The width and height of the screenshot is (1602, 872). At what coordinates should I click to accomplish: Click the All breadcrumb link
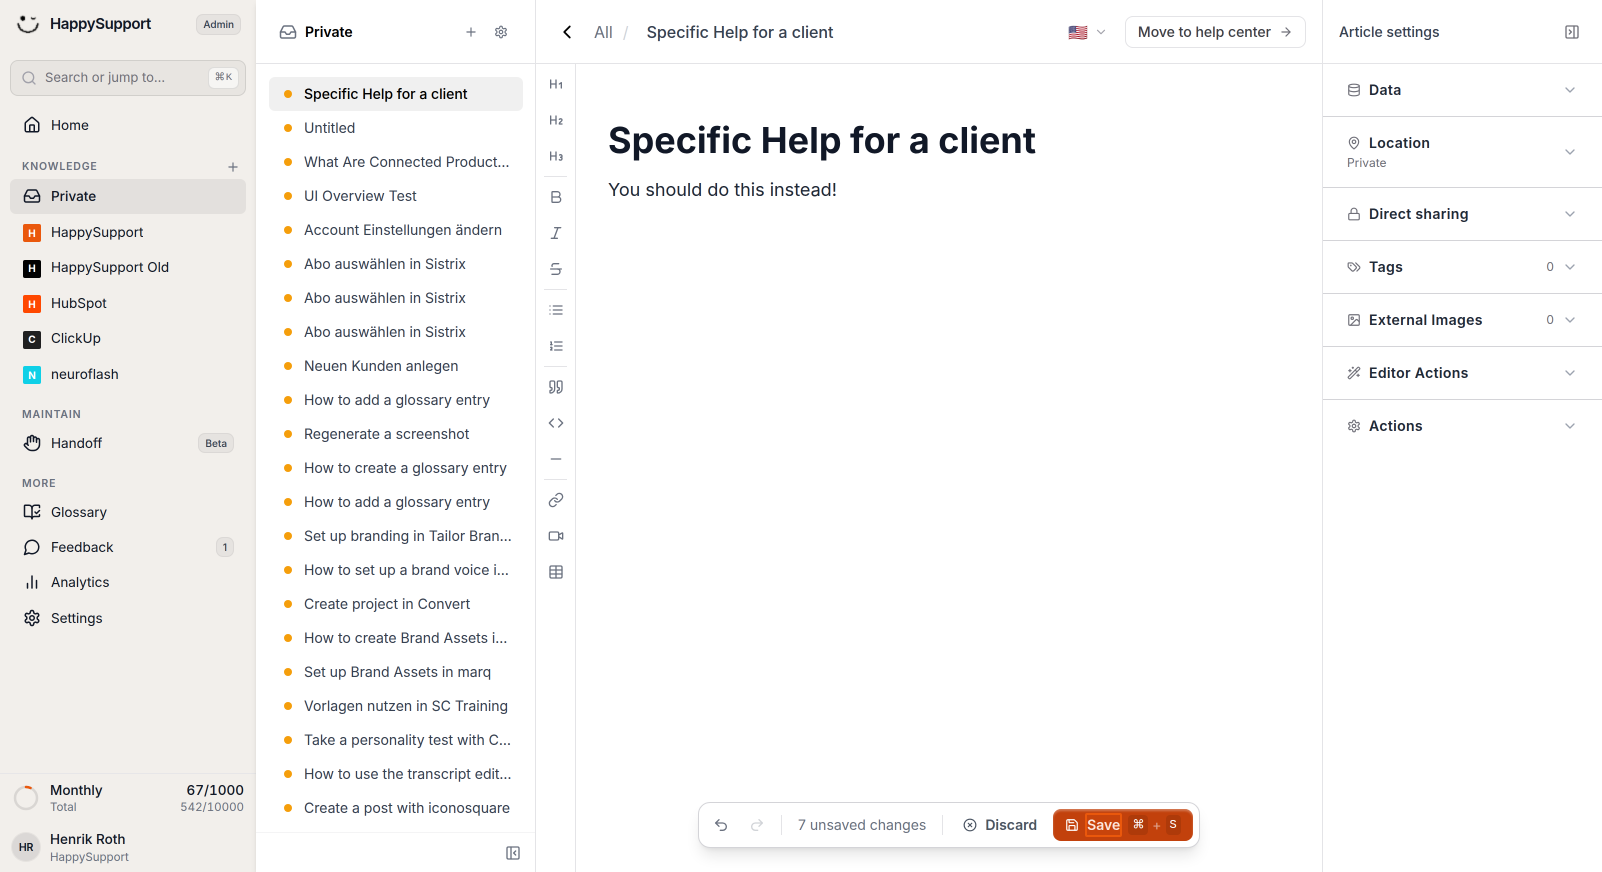click(603, 32)
